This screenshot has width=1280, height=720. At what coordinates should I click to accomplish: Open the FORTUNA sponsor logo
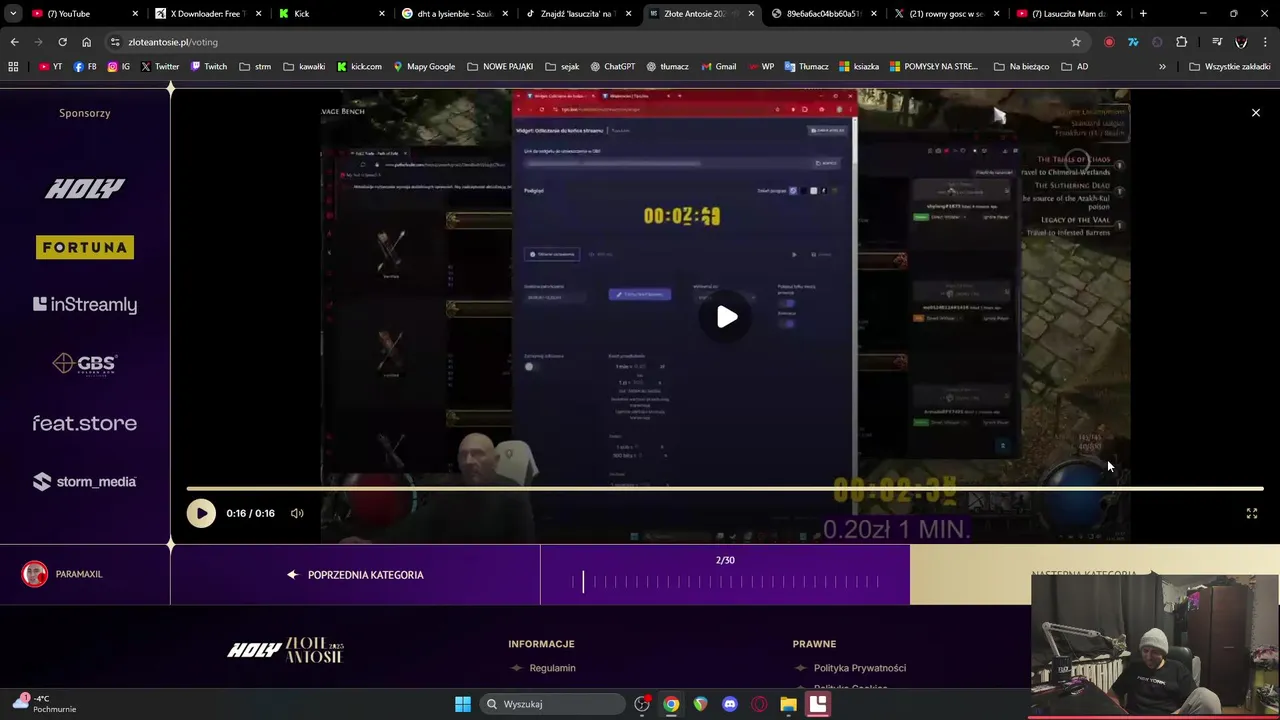(85, 247)
